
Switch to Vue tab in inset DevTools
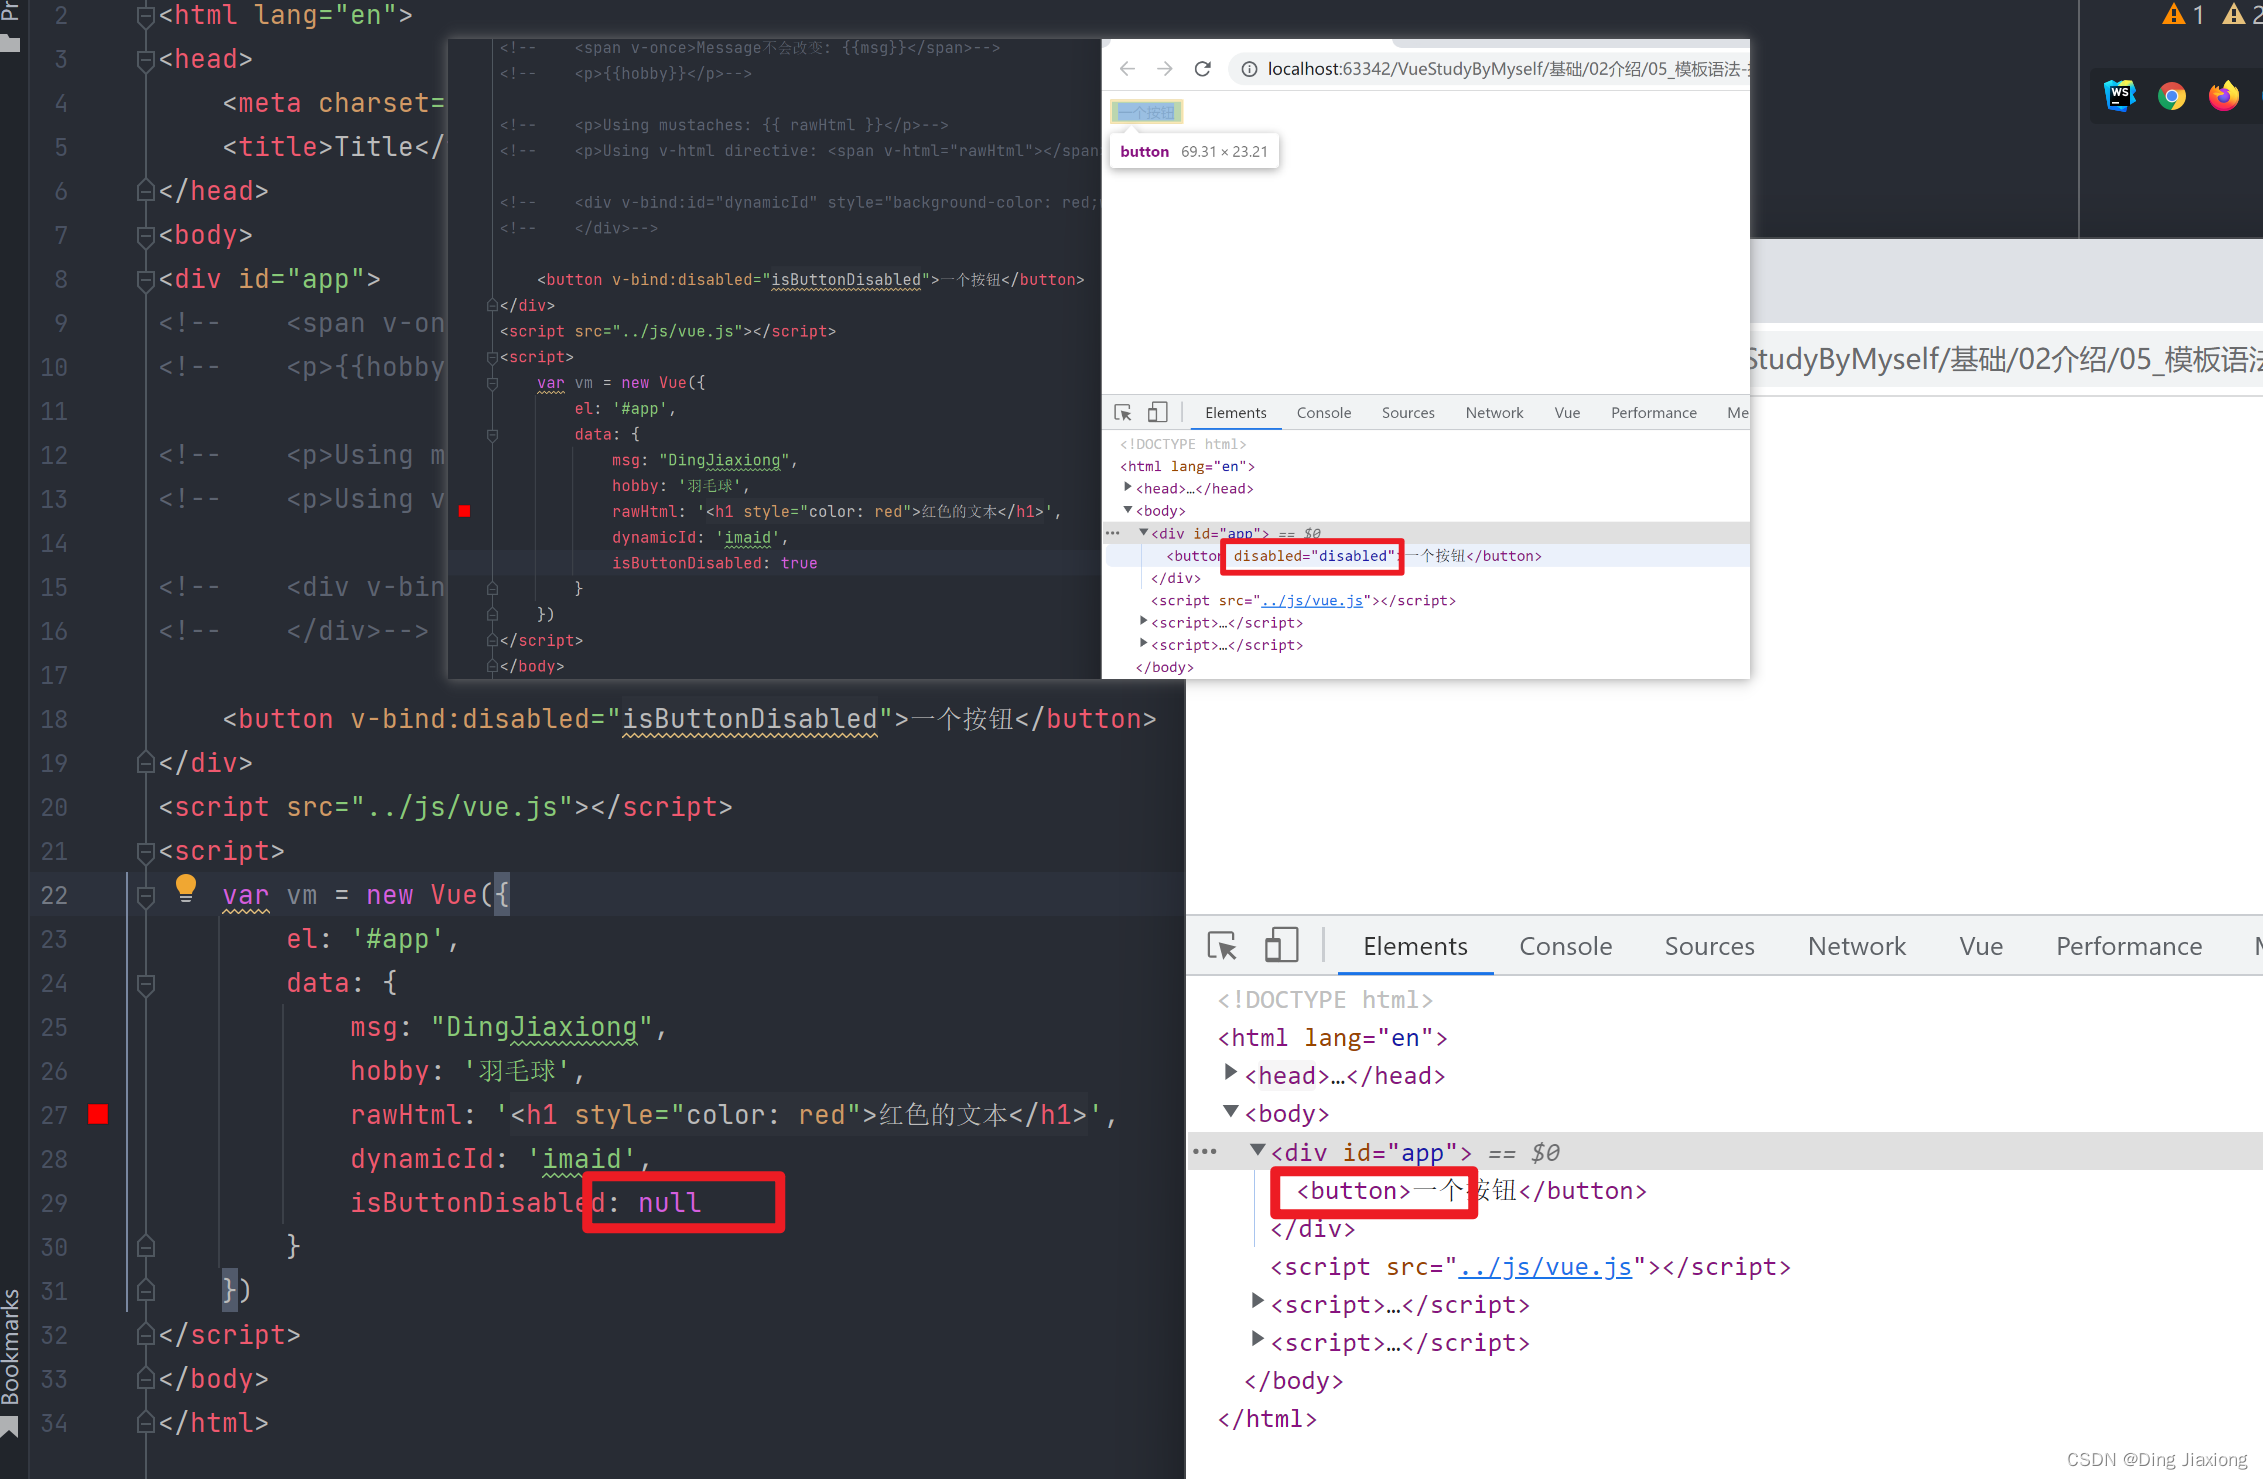[1567, 413]
